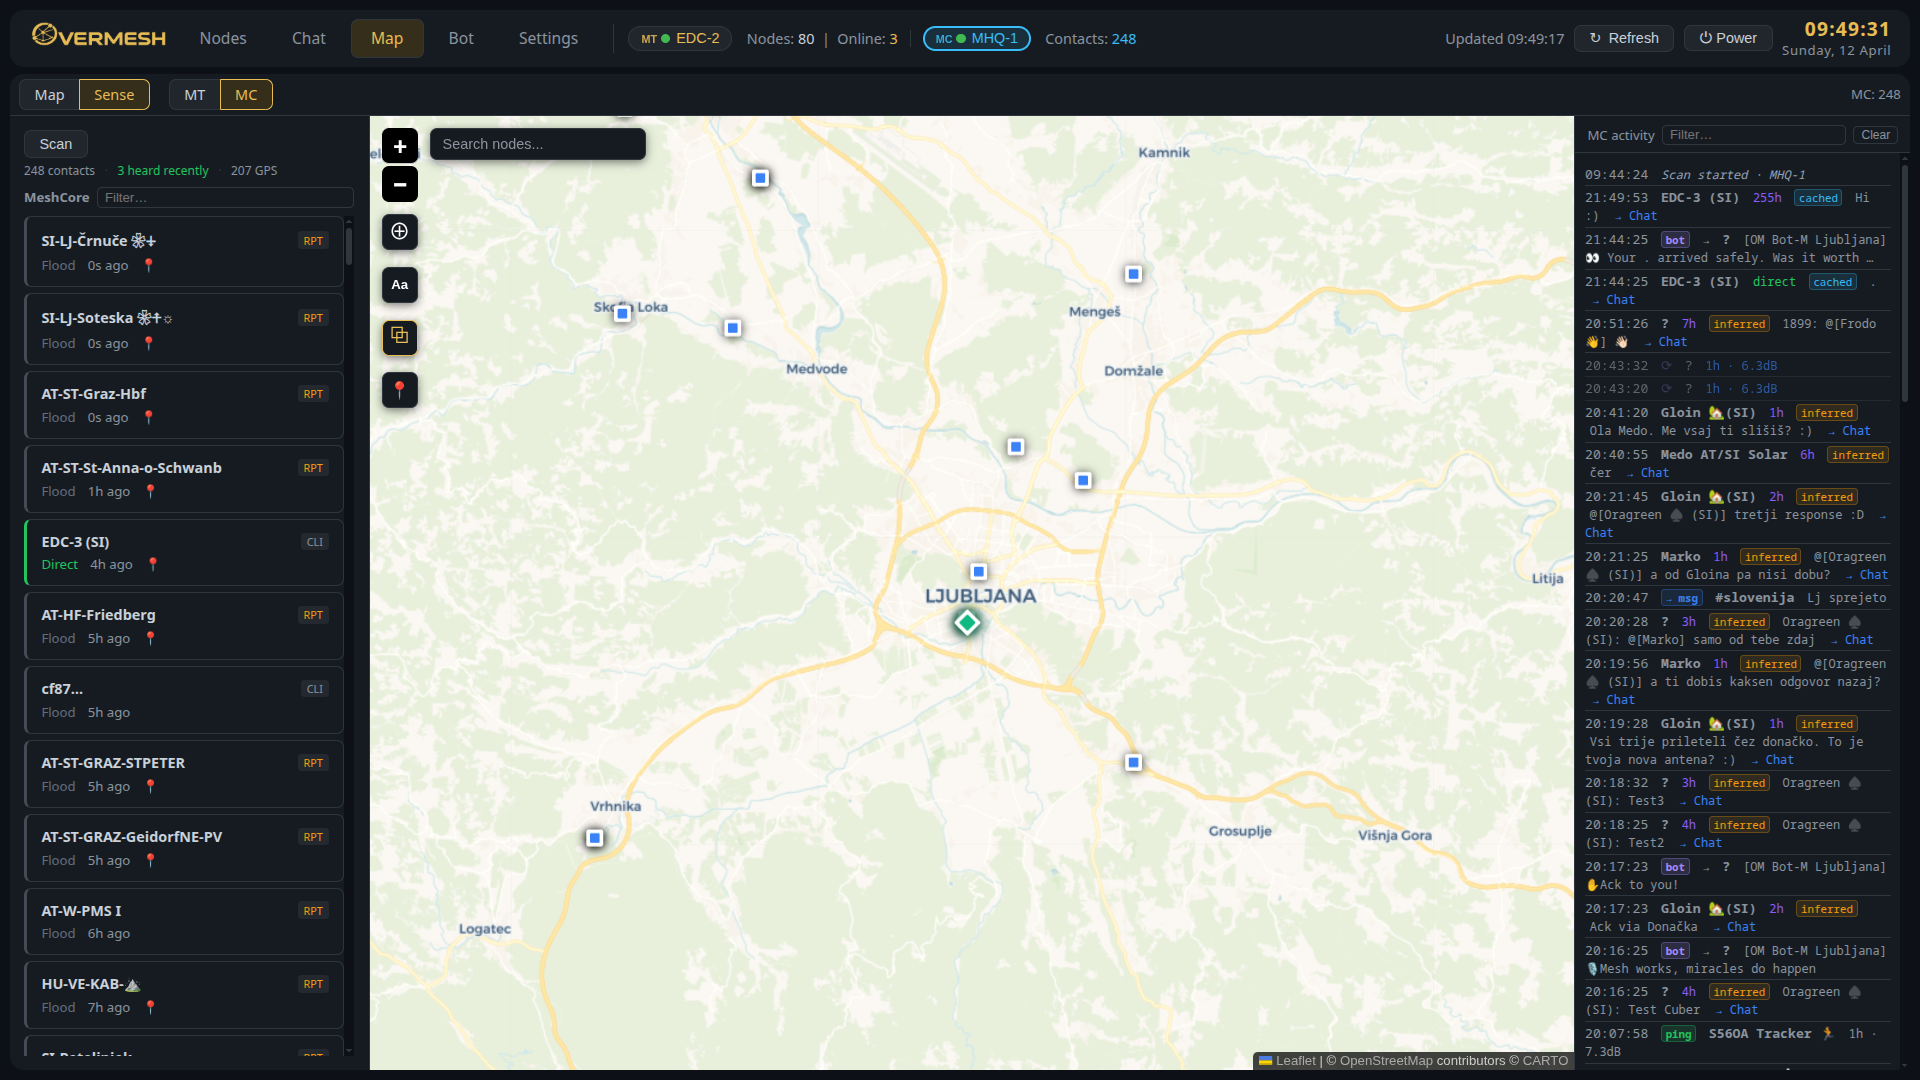Image resolution: width=1920 pixels, height=1080 pixels.
Task: Click the '3 heard recently' text
Action: click(x=163, y=171)
